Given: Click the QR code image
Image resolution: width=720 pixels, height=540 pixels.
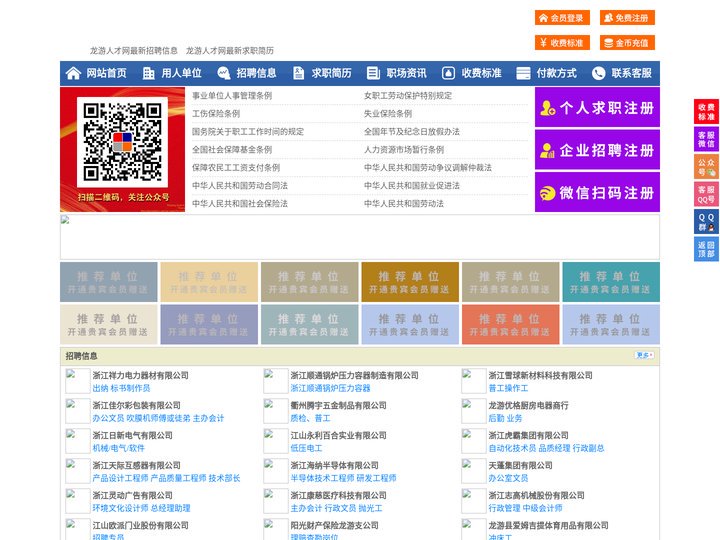Looking at the screenshot, I should [122, 142].
